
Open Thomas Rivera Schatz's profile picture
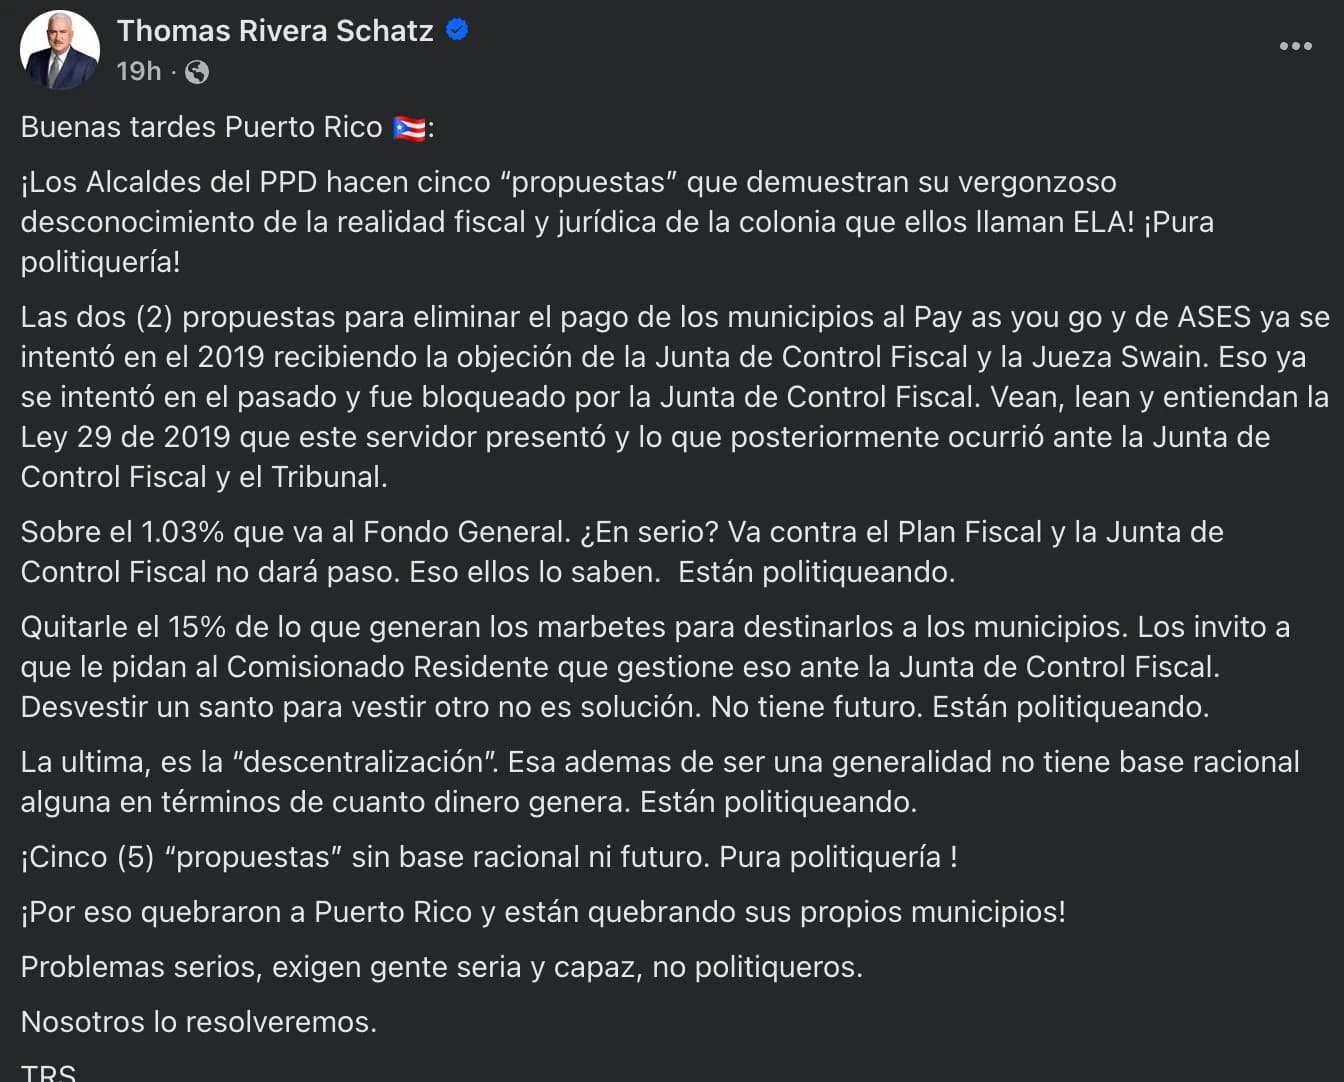click(60, 50)
